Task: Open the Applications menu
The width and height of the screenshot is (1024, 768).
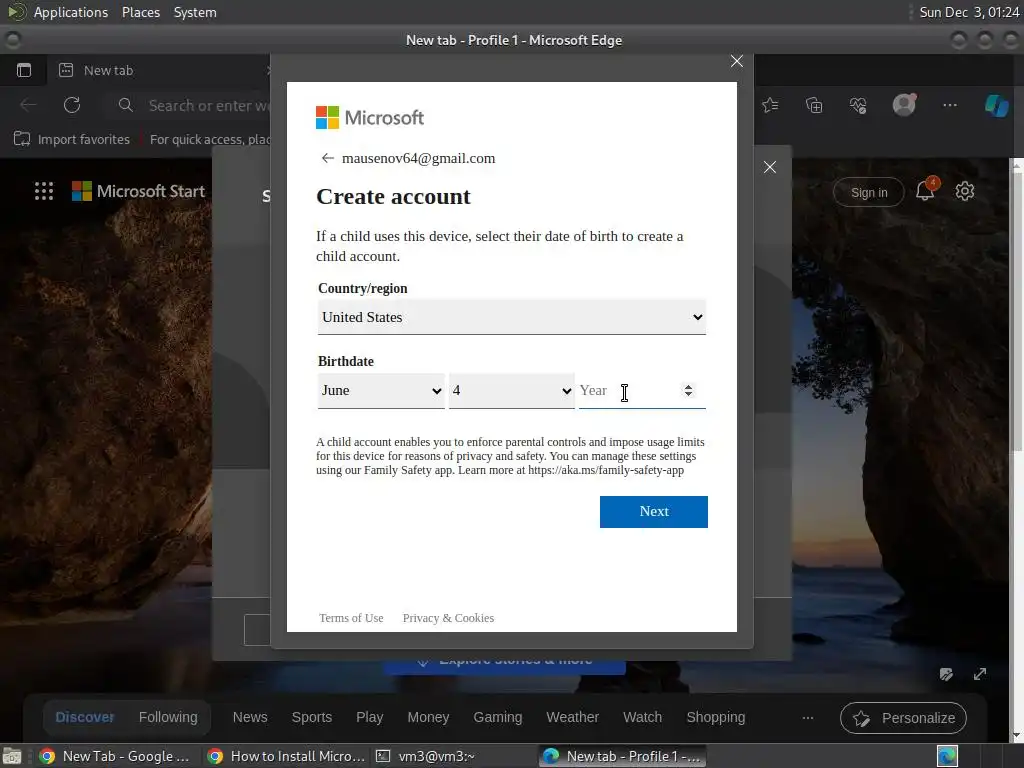Action: click(x=71, y=12)
